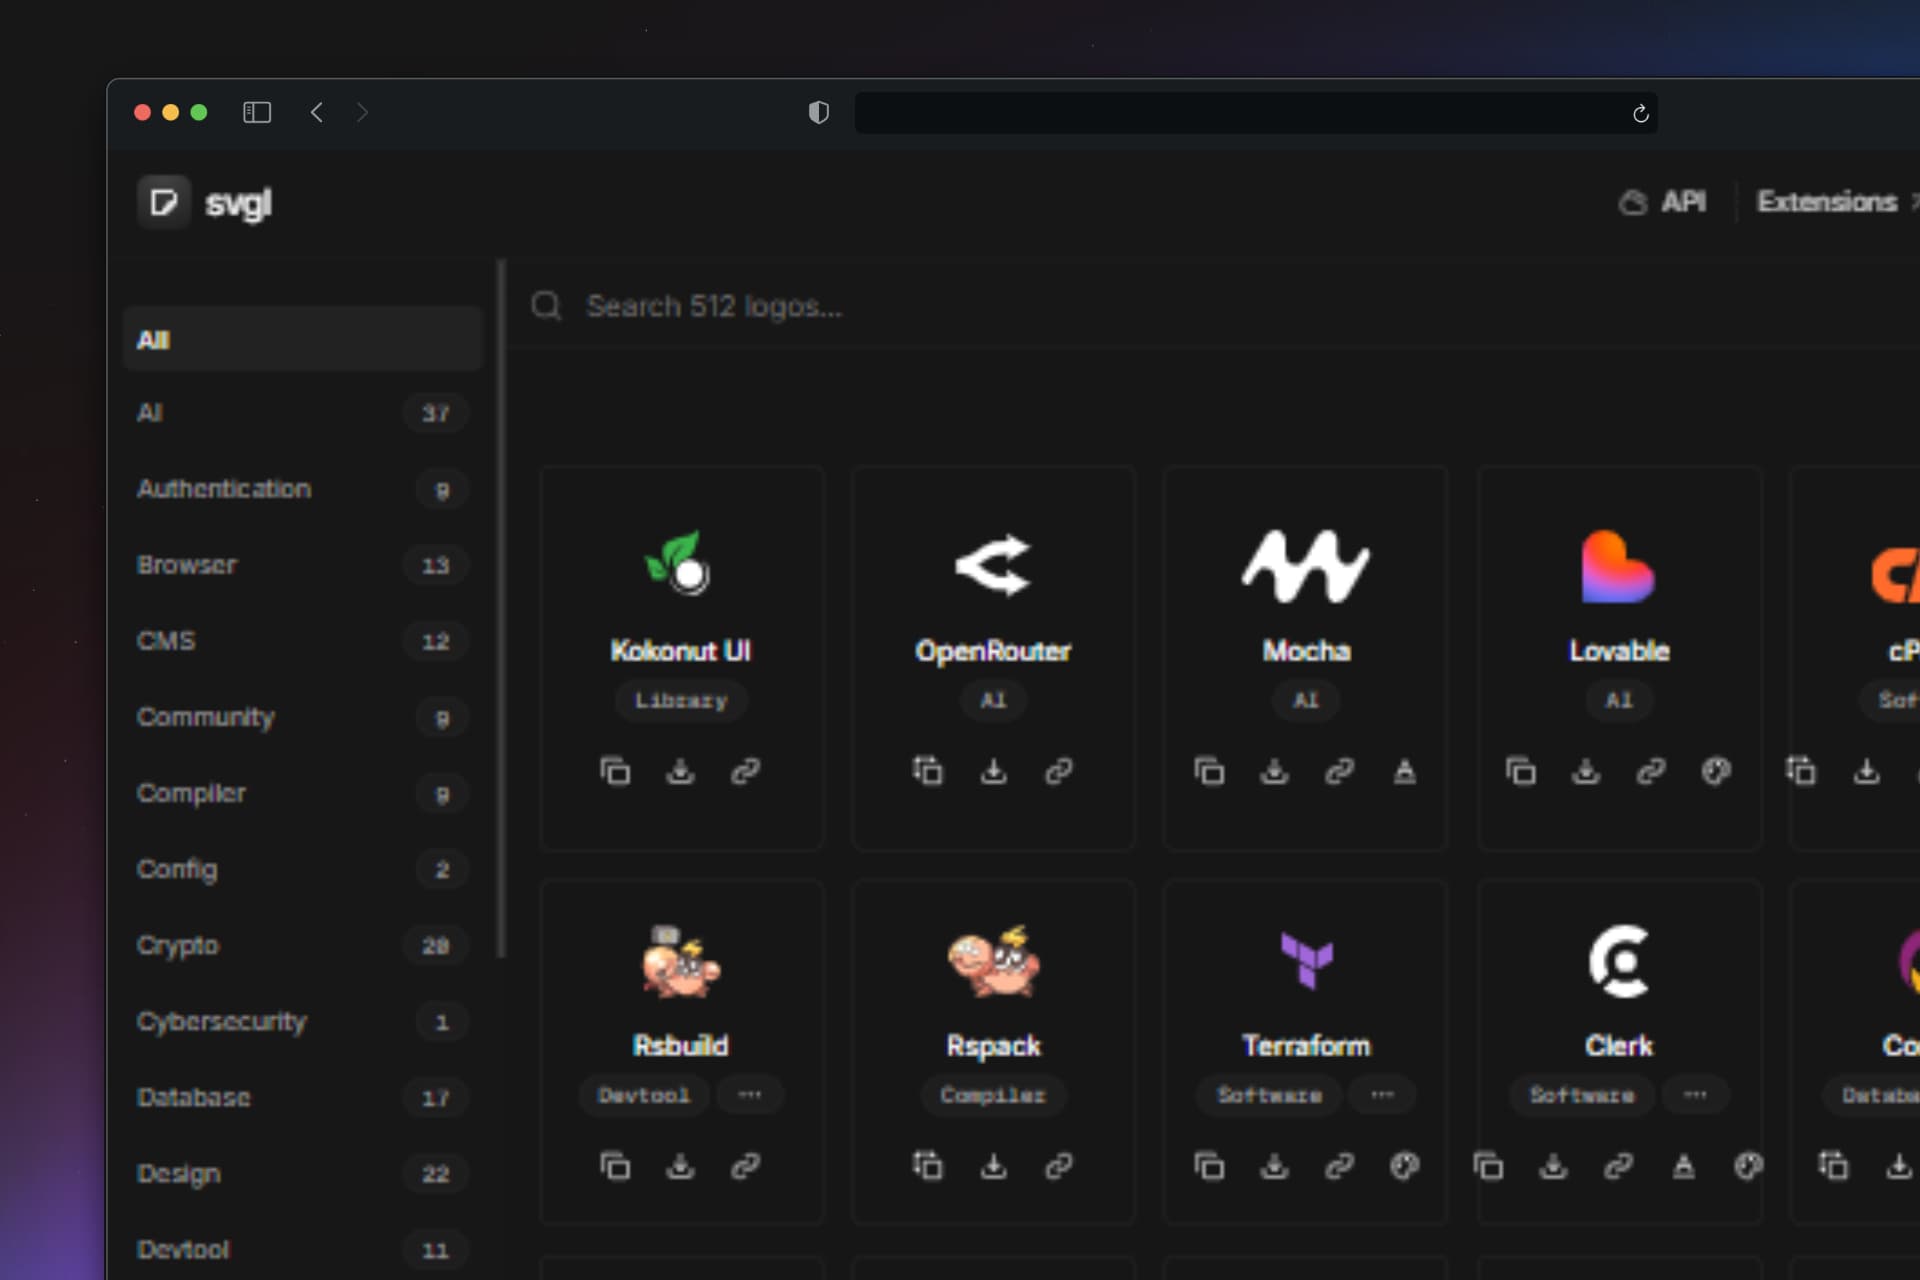1920x1280 pixels.
Task: Click the privacy shield icon
Action: coord(819,112)
